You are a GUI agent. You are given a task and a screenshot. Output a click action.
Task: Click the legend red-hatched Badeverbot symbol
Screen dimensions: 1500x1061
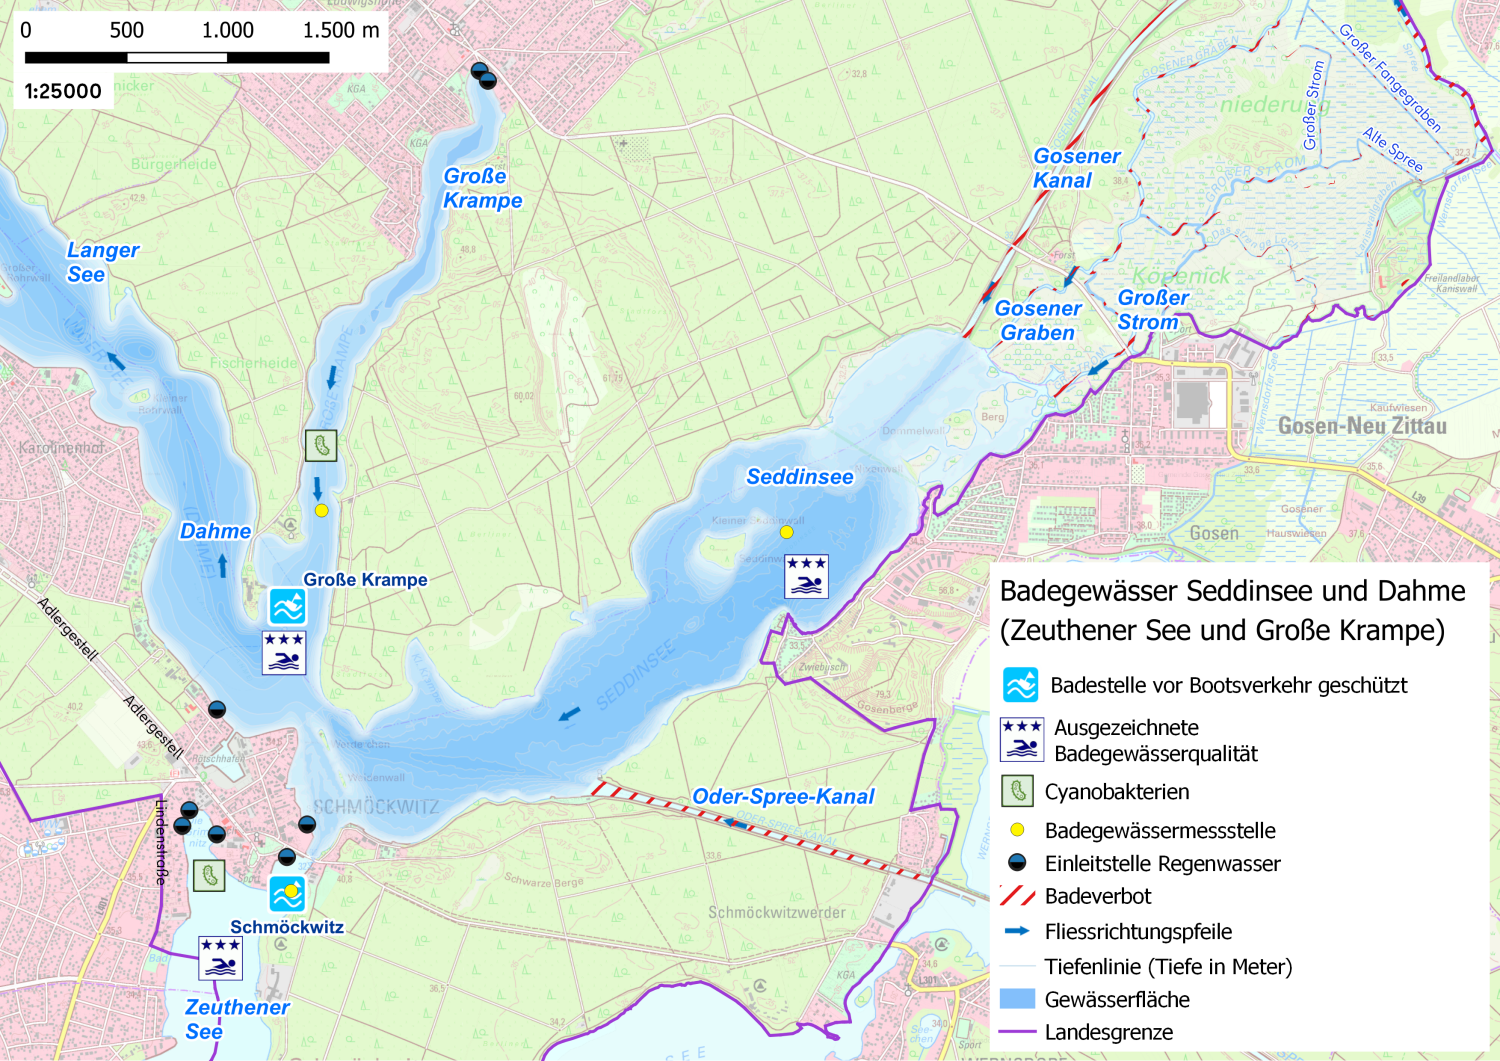(1017, 896)
